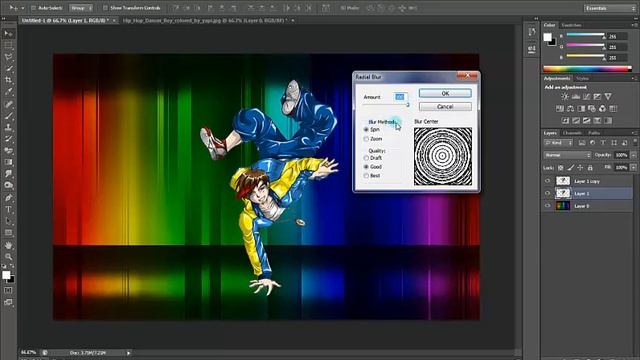
Task: Switch to the Paths tab
Action: click(x=594, y=133)
